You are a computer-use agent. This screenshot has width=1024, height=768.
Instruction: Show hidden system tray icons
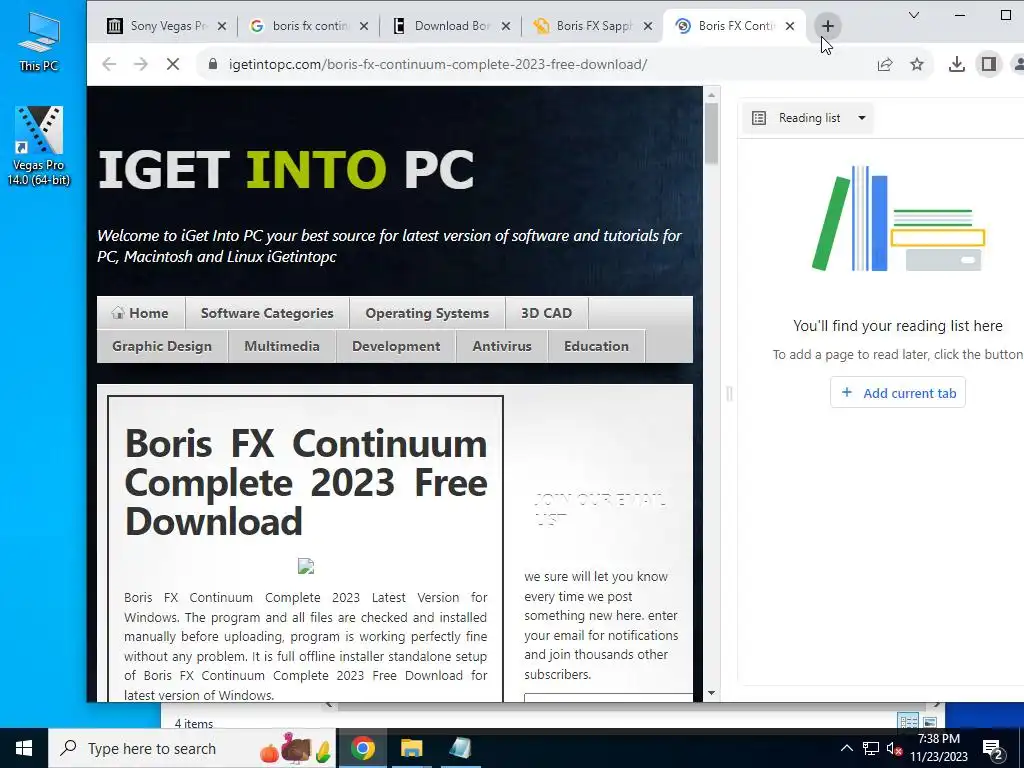click(846, 748)
